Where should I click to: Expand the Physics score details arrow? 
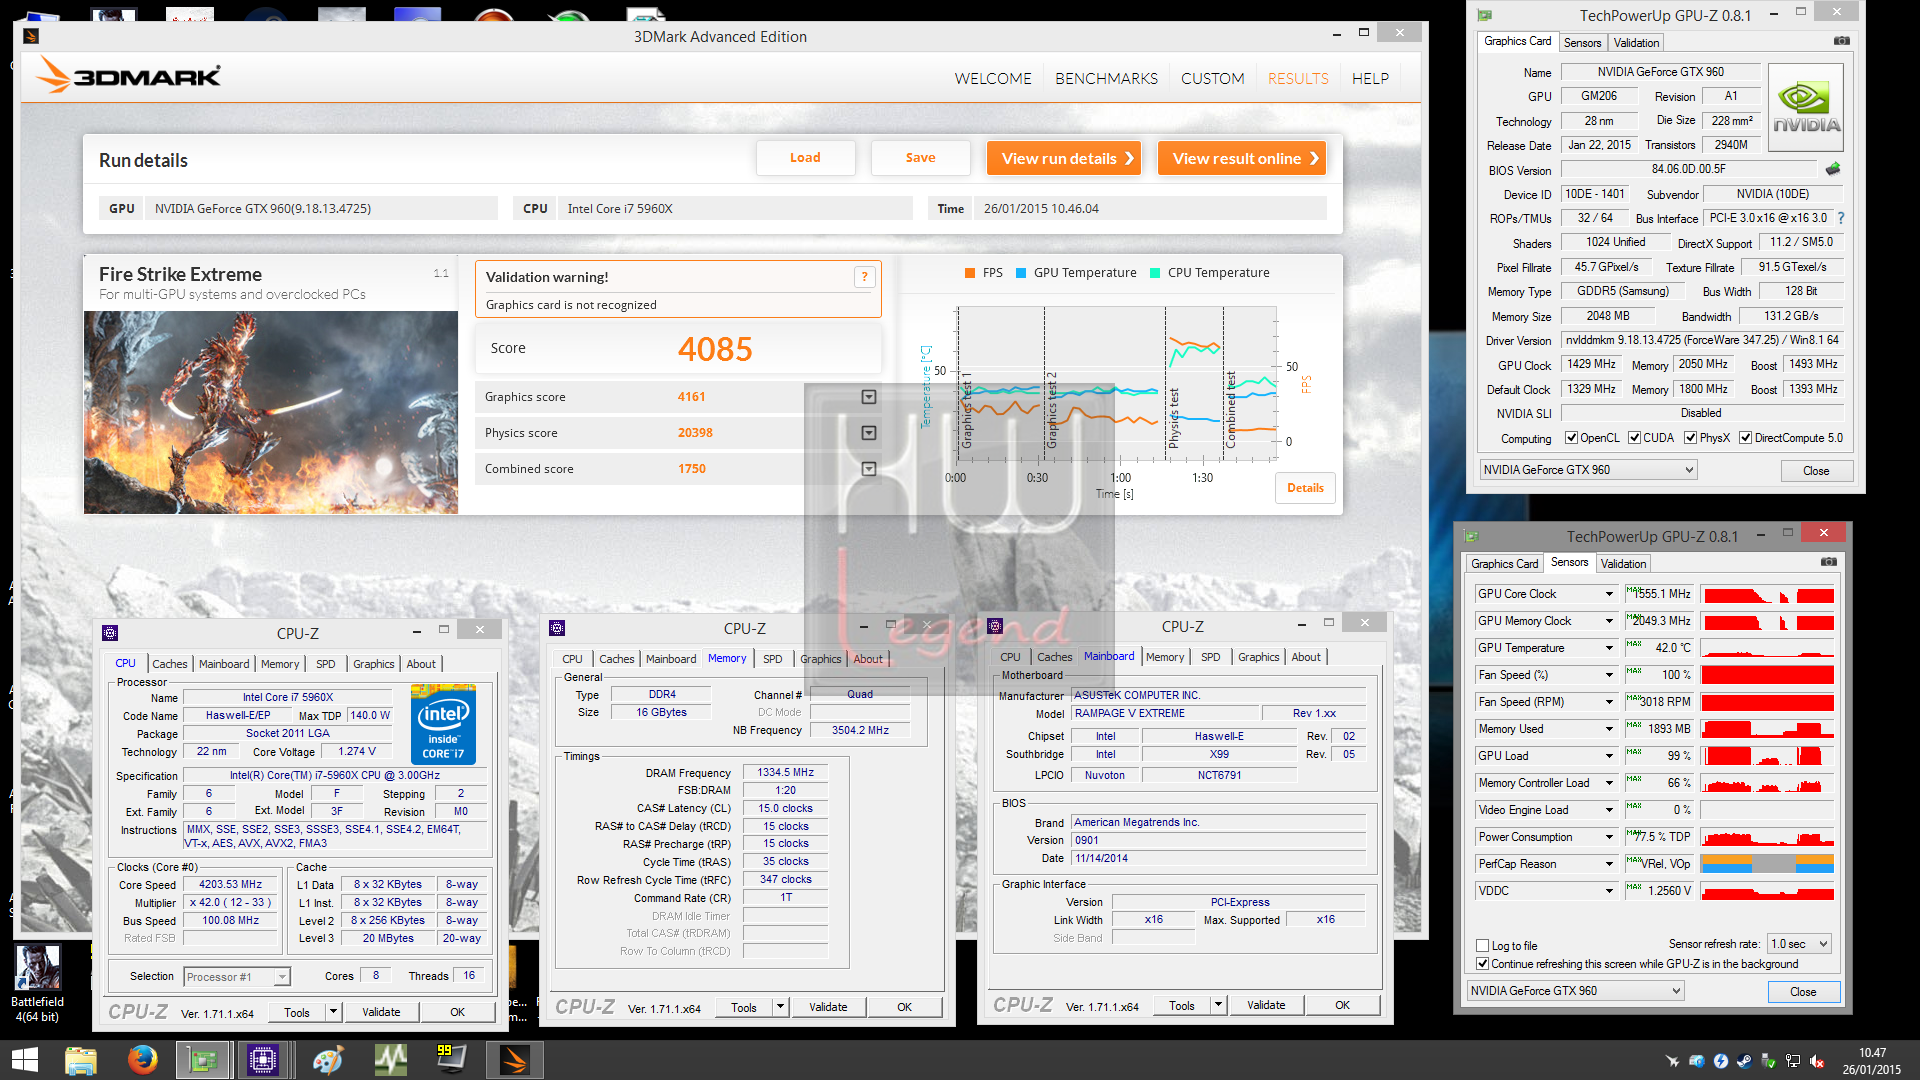(x=869, y=433)
